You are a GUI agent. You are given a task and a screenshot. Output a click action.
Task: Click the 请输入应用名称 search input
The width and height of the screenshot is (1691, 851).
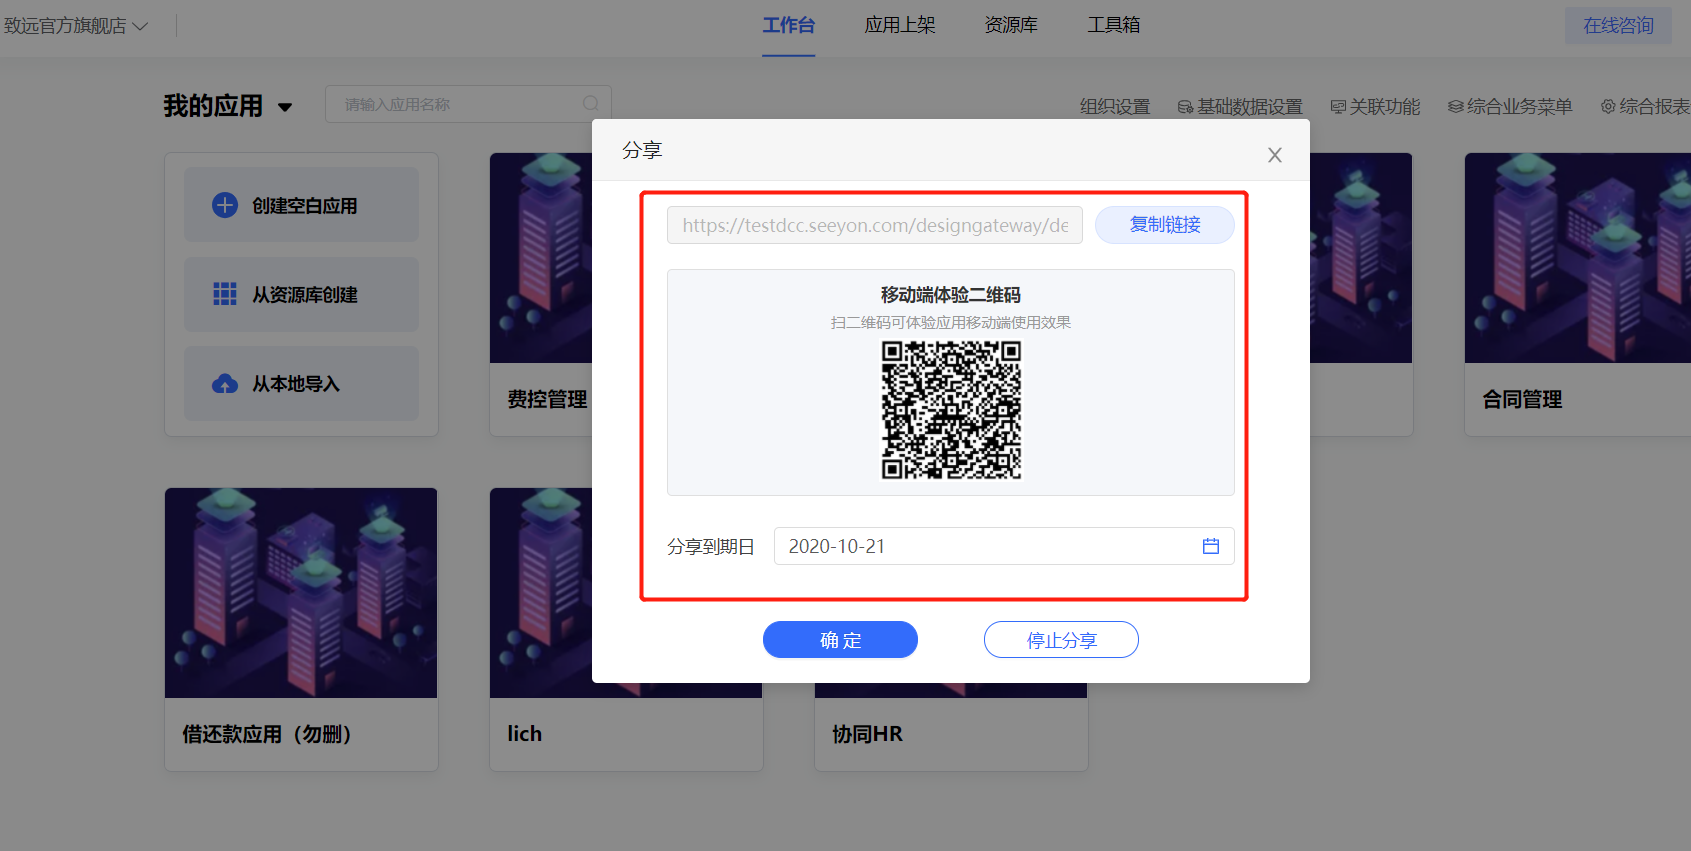click(468, 104)
